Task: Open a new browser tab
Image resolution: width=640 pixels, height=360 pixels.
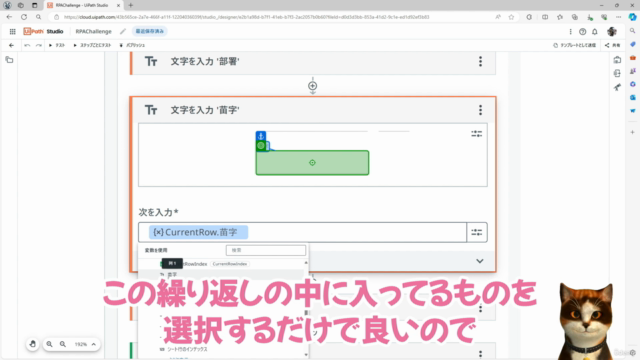Action: [x=131, y=5]
